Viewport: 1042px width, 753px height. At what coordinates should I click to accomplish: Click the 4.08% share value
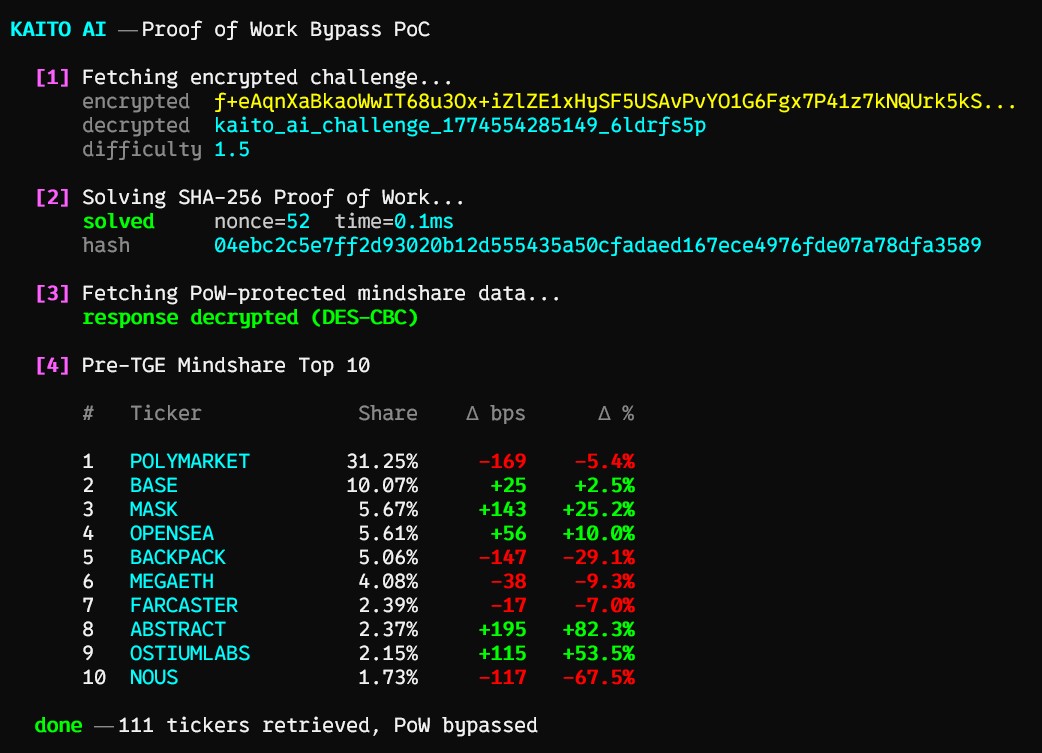(388, 582)
